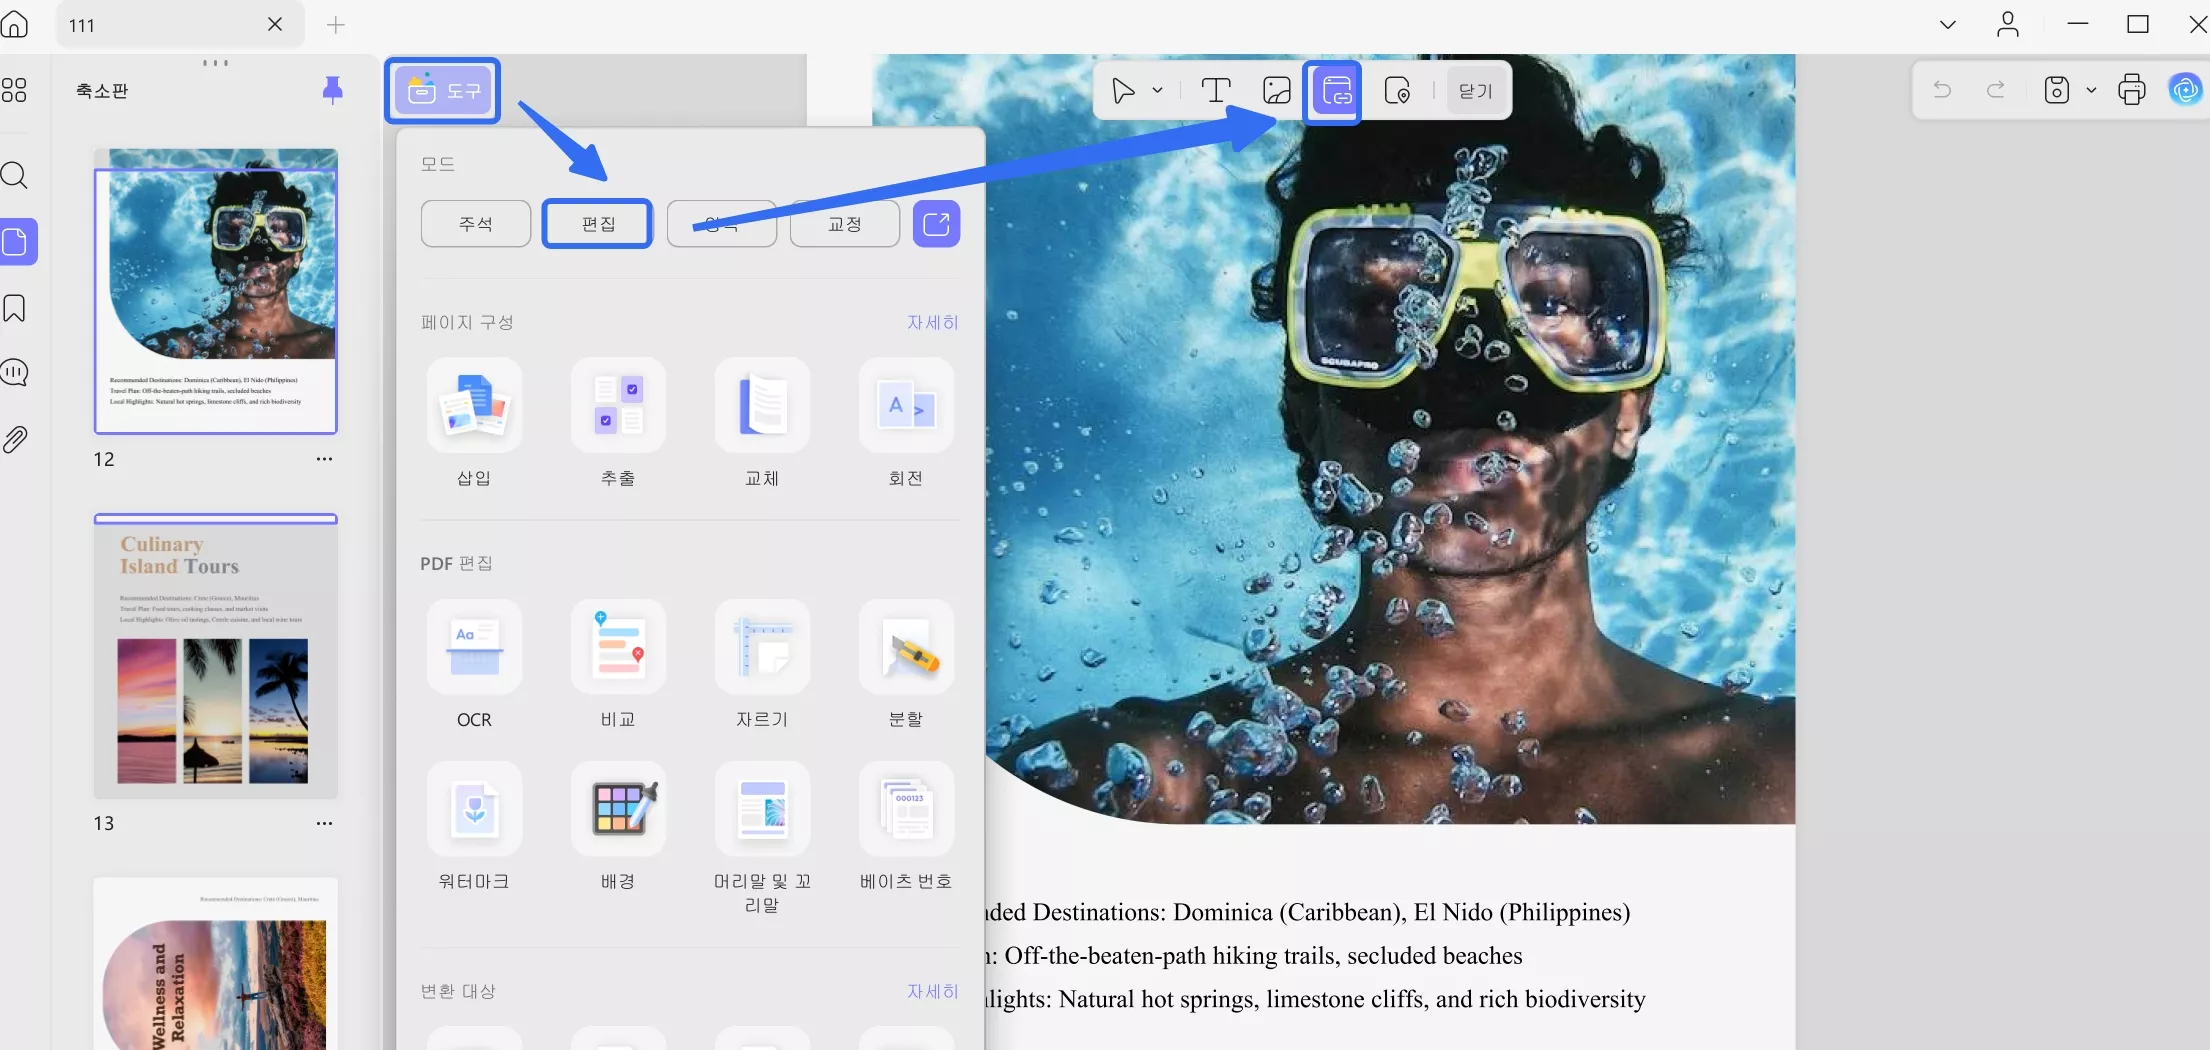This screenshot has height=1050, width=2210.
Task: Open the search sidebar icon
Action: (x=14, y=176)
